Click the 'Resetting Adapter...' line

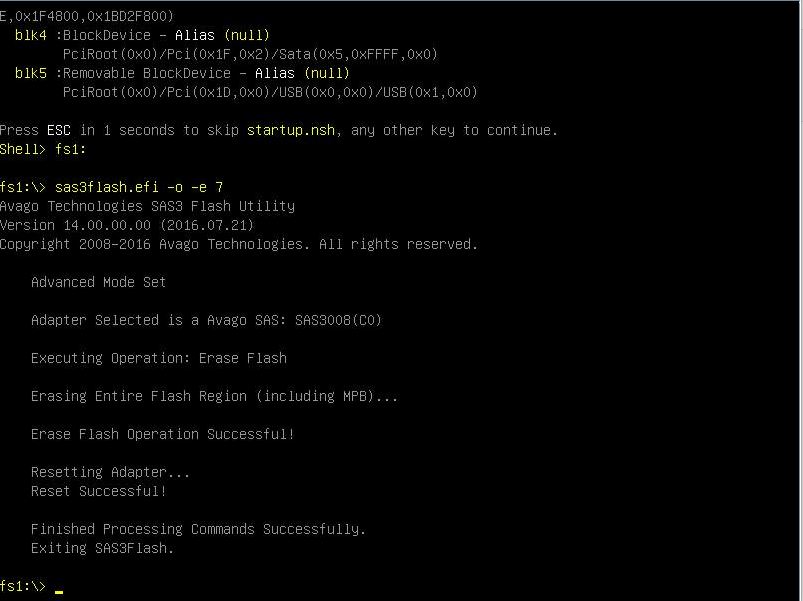coord(110,472)
